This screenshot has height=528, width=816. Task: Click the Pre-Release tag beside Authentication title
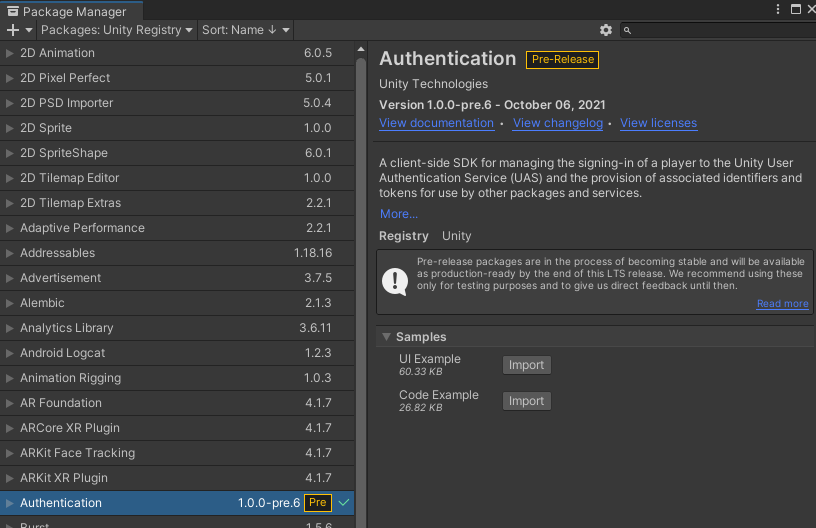[x=562, y=59]
